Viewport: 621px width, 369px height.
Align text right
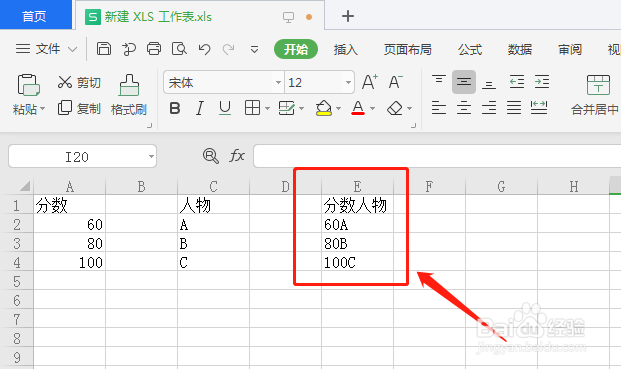(x=489, y=107)
